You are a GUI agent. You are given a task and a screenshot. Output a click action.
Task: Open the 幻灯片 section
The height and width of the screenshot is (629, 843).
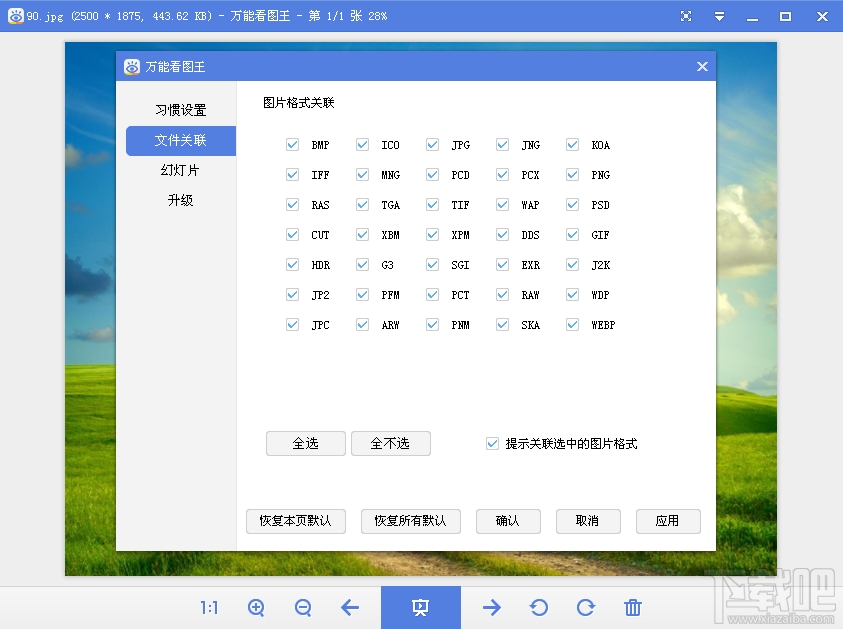tap(181, 170)
